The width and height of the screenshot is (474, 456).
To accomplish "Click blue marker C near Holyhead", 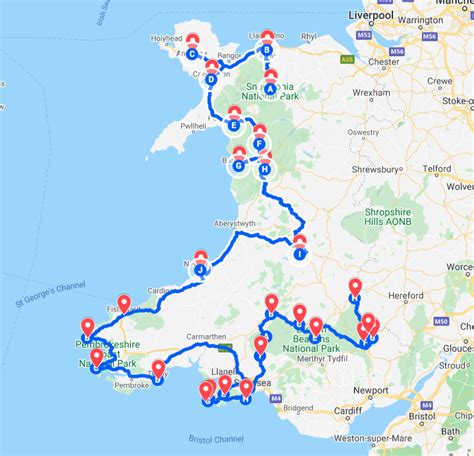I will (192, 54).
